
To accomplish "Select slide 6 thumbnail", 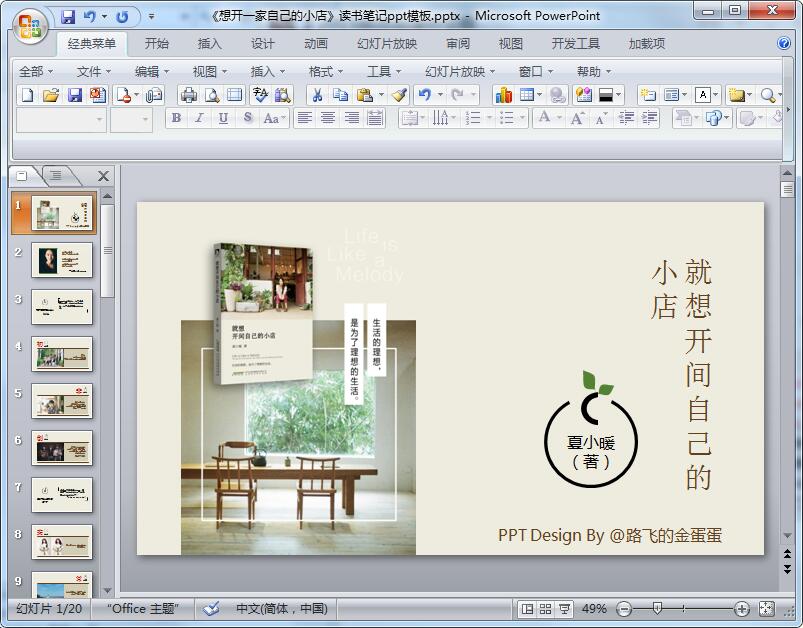I will point(62,448).
